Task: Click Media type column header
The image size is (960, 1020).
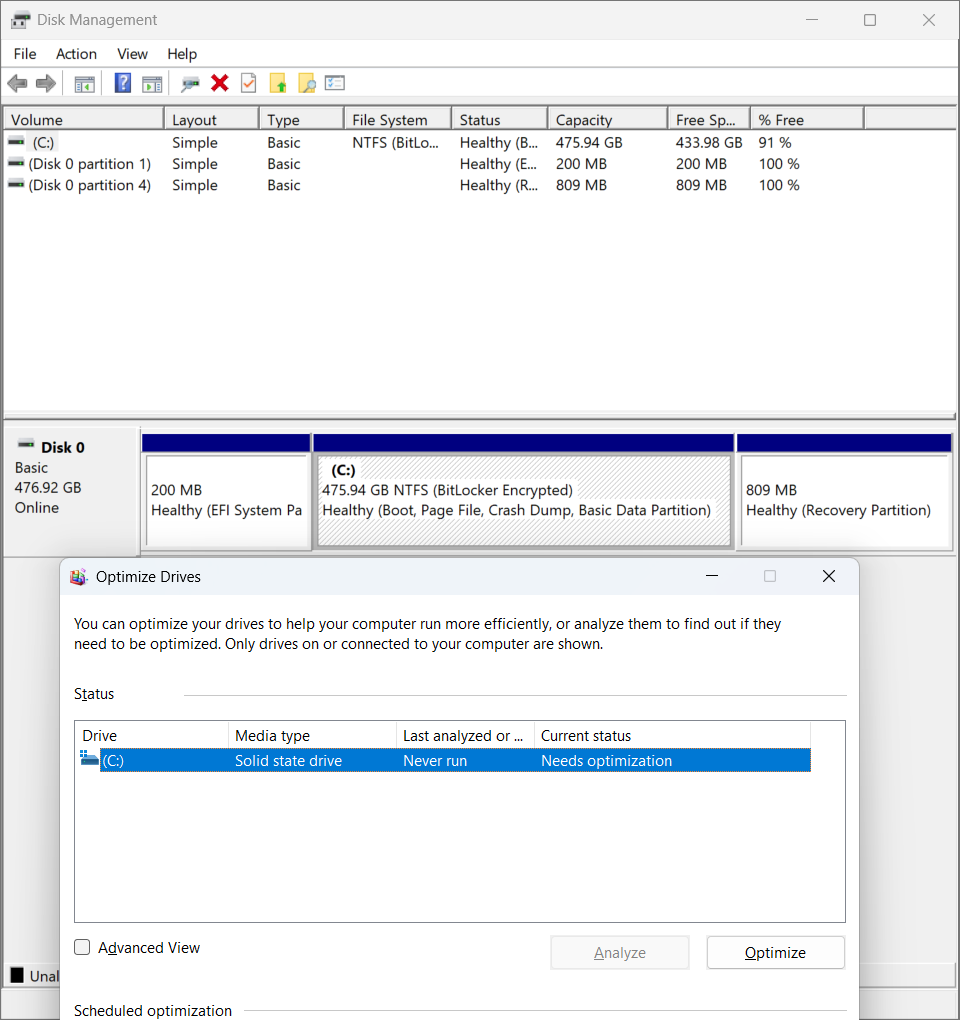Action: [312, 735]
